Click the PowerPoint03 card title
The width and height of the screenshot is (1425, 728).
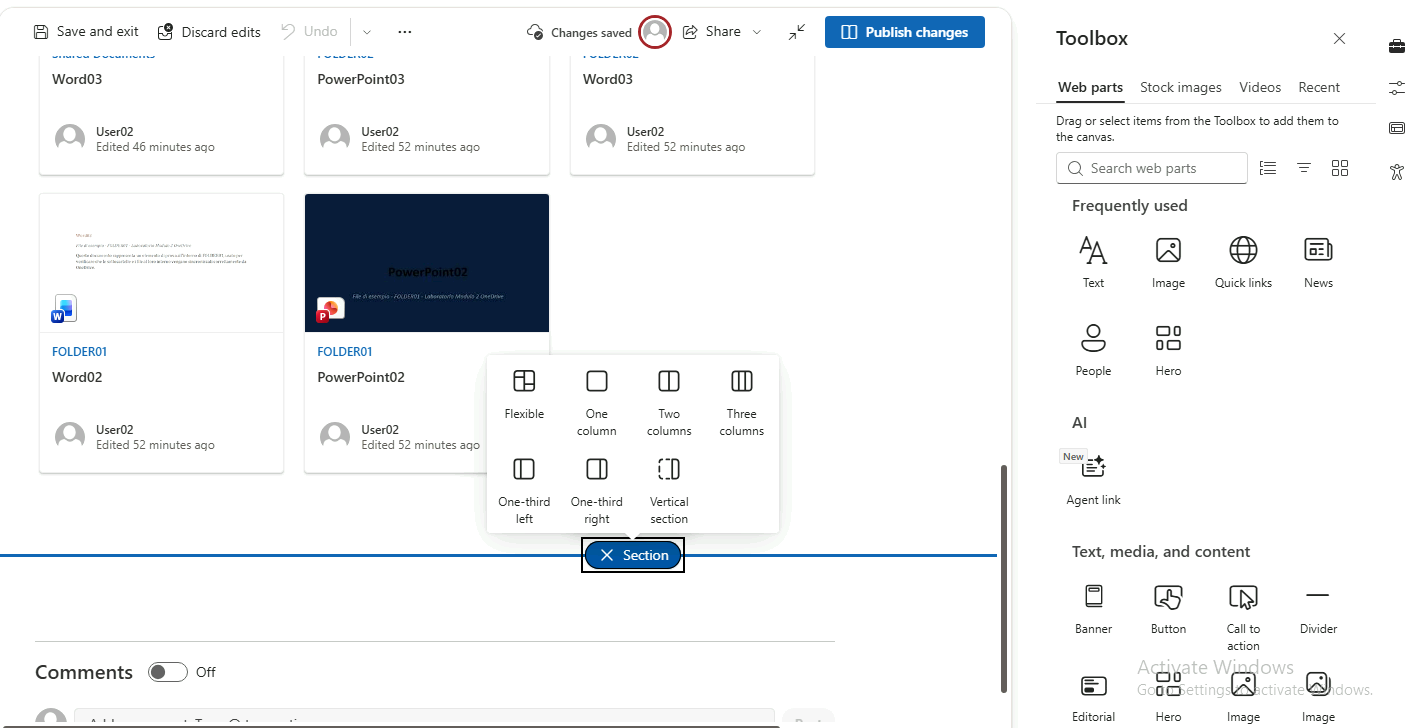pos(361,79)
